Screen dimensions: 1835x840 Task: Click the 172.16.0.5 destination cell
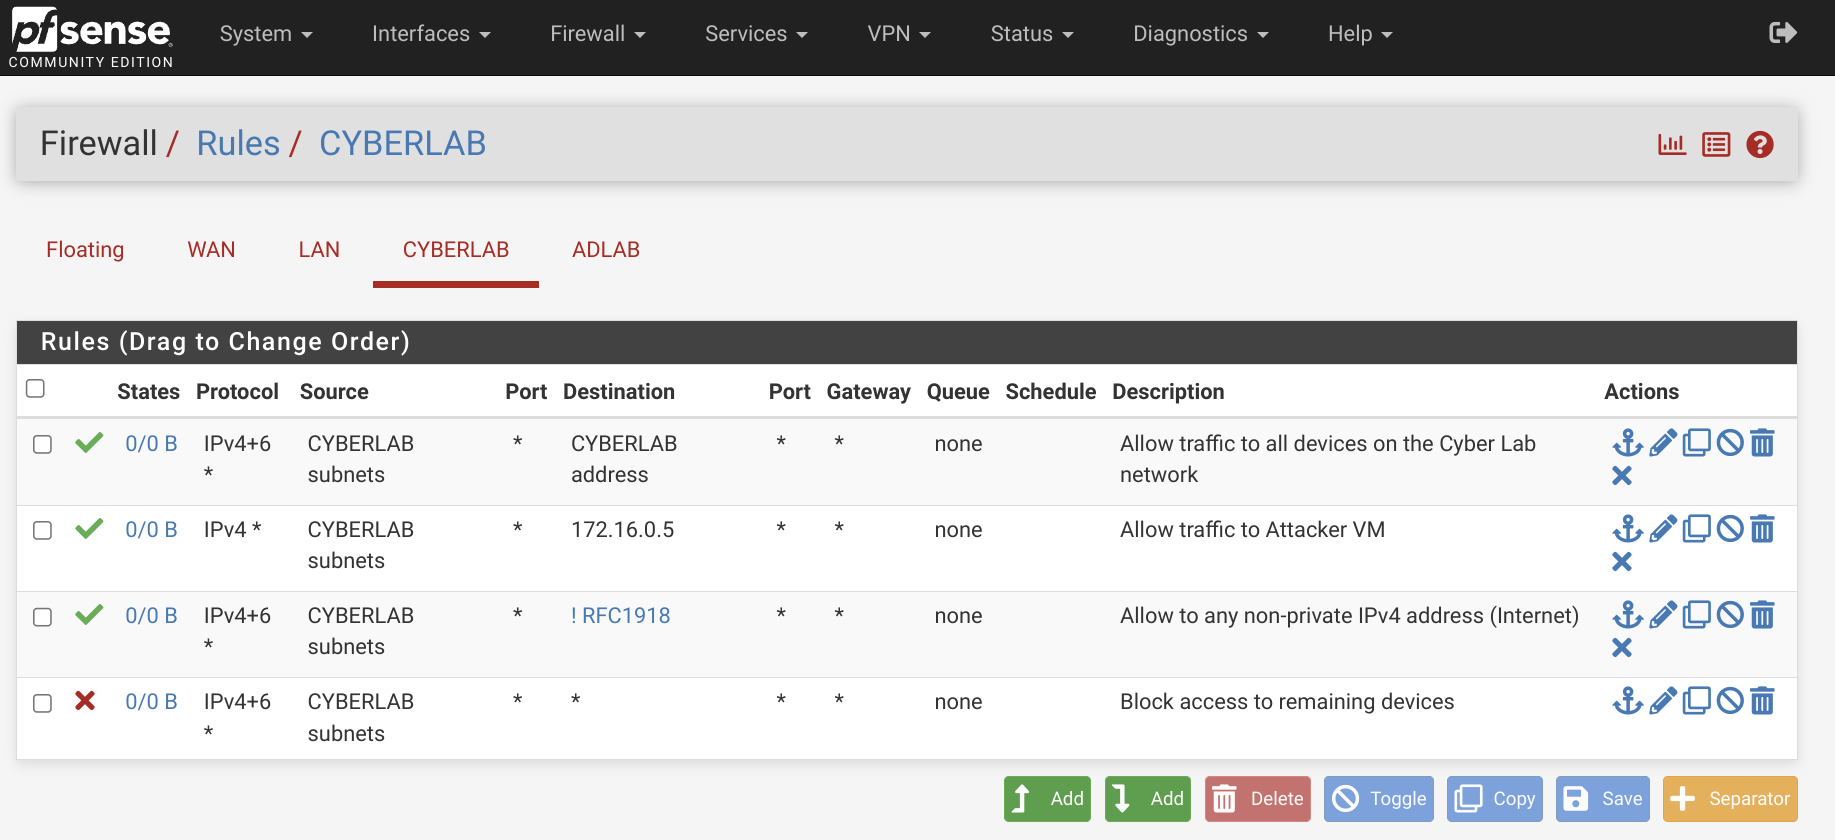[x=623, y=530]
